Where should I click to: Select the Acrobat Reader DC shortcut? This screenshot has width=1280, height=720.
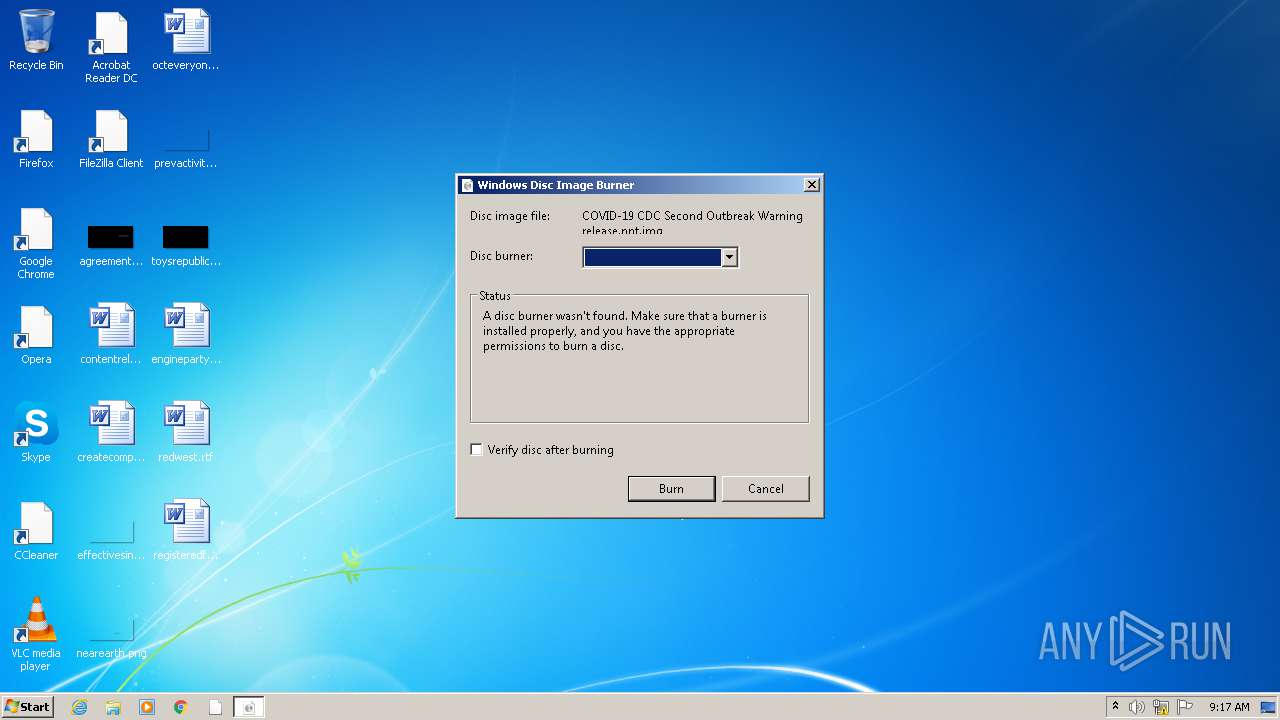[111, 48]
